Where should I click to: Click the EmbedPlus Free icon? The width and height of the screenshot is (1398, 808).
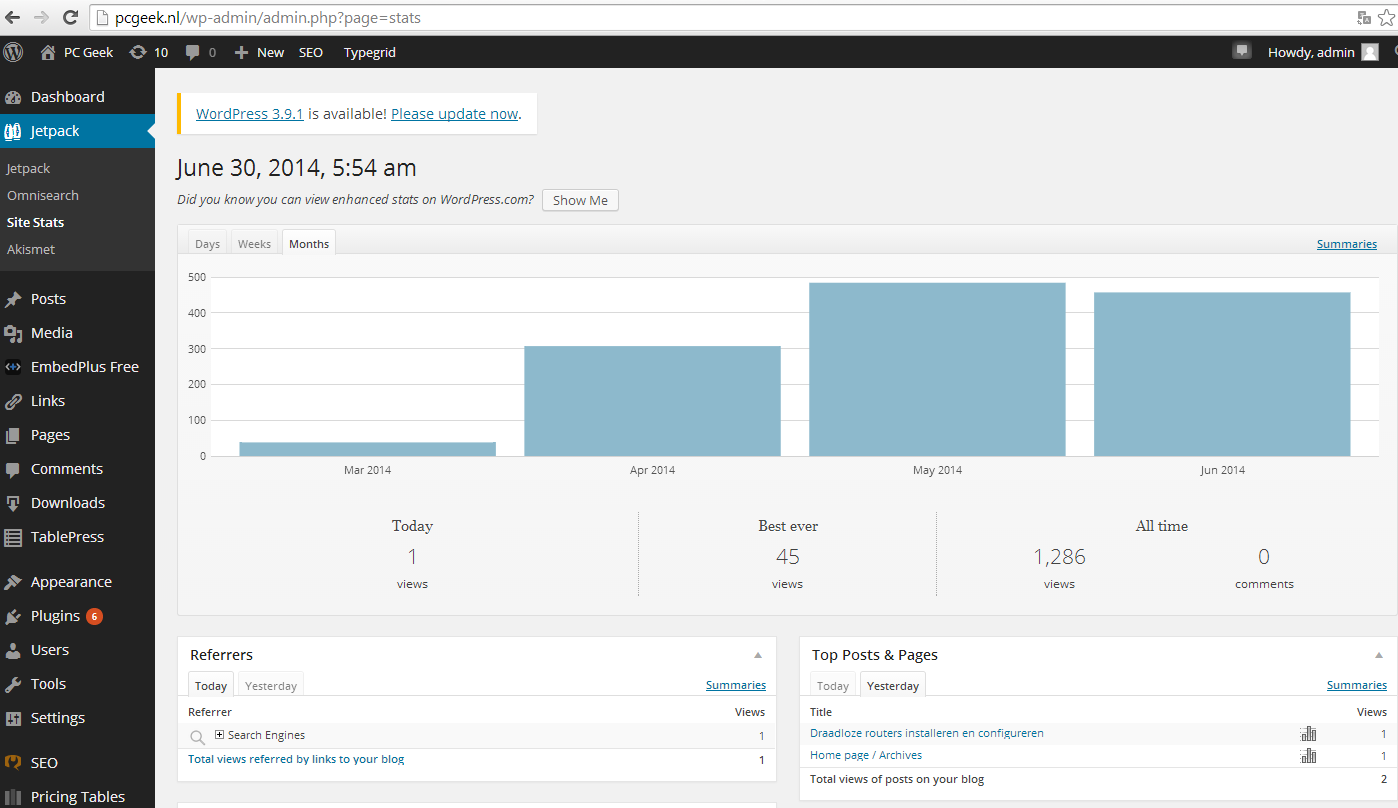click(13, 367)
